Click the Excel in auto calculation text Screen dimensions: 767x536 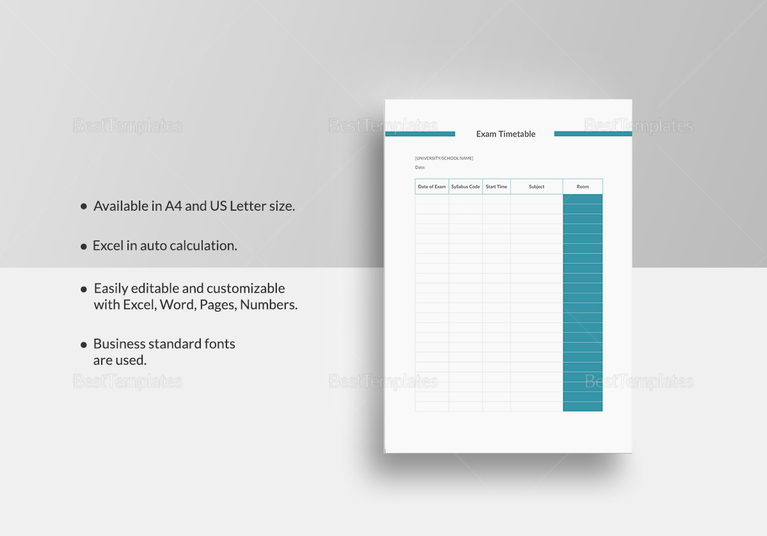(x=165, y=245)
